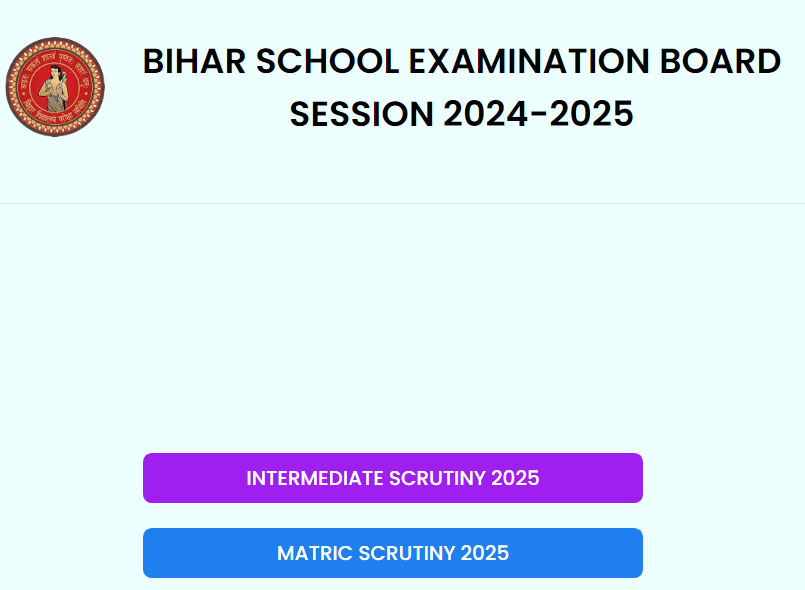Click SCRUTINY on the purple button

pos(437,478)
